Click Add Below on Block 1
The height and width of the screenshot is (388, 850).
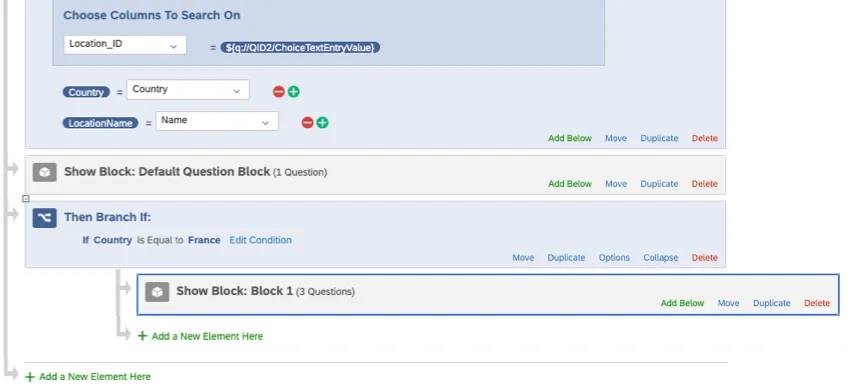point(682,303)
